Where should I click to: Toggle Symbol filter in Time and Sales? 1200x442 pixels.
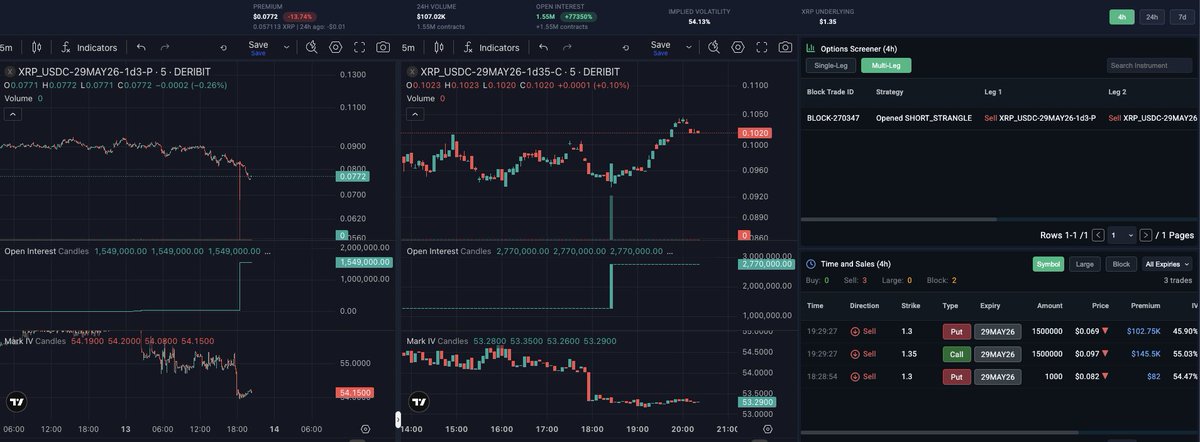tap(1048, 264)
